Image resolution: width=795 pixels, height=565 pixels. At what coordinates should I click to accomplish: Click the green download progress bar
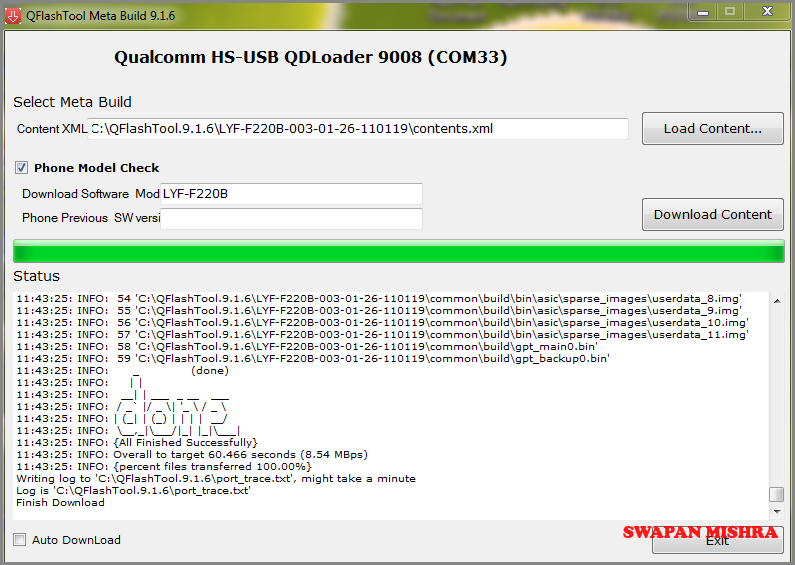tap(399, 251)
